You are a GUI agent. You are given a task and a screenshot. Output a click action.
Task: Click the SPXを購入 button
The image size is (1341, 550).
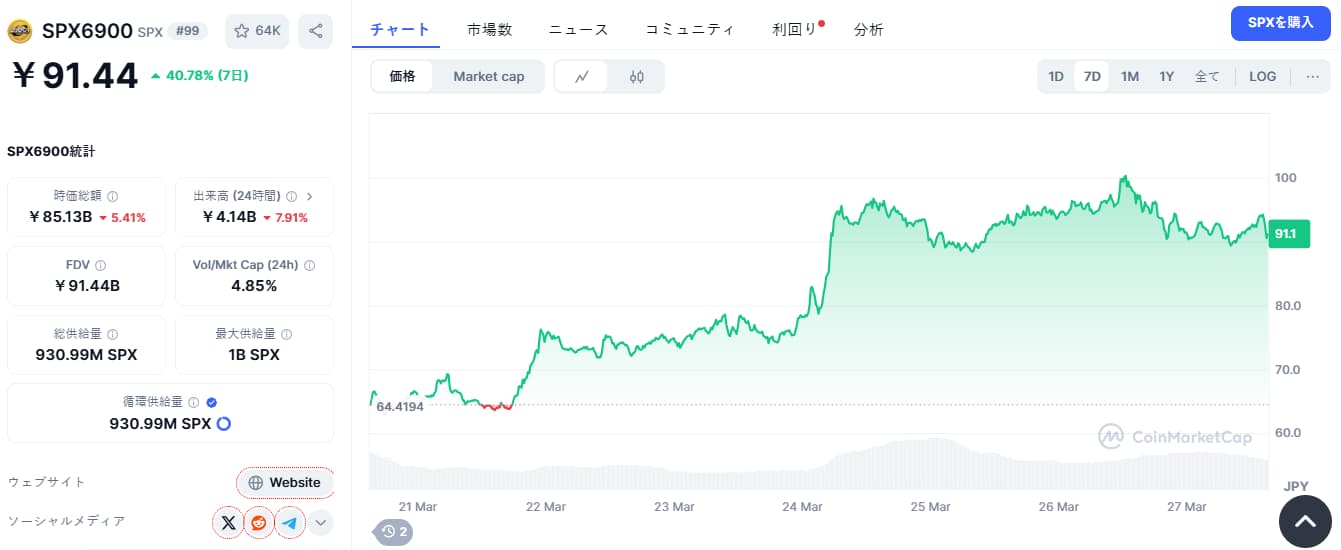coord(1280,22)
